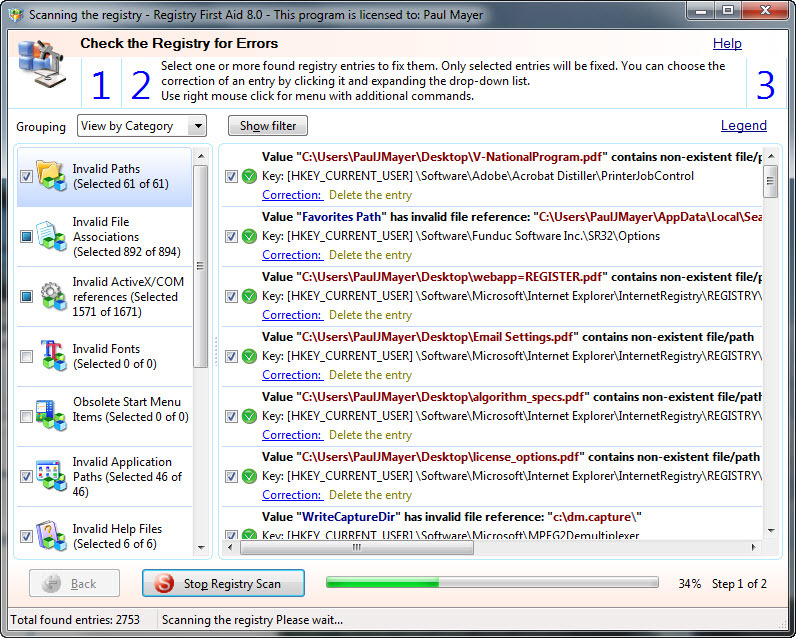
Task: Click the Invalid Help Files (Selected 6 of 6) label
Action: [117, 536]
